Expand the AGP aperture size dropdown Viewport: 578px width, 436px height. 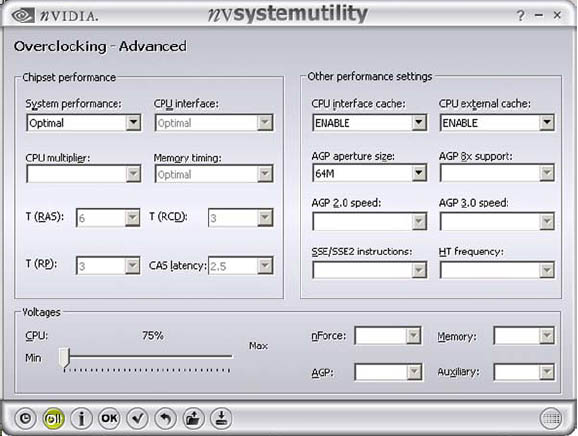(370, 173)
